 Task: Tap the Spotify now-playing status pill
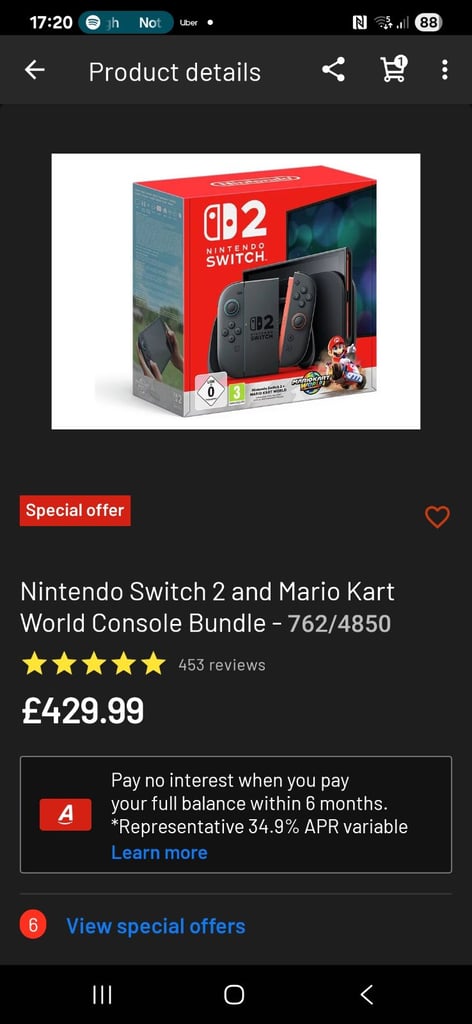click(126, 22)
